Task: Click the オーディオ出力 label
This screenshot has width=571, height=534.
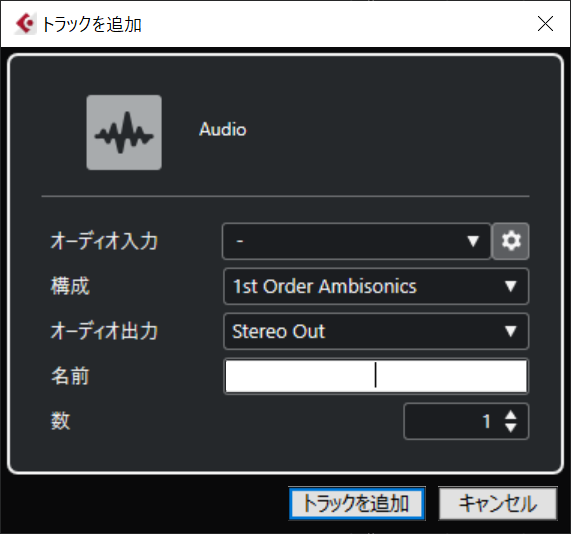Action: pos(104,331)
